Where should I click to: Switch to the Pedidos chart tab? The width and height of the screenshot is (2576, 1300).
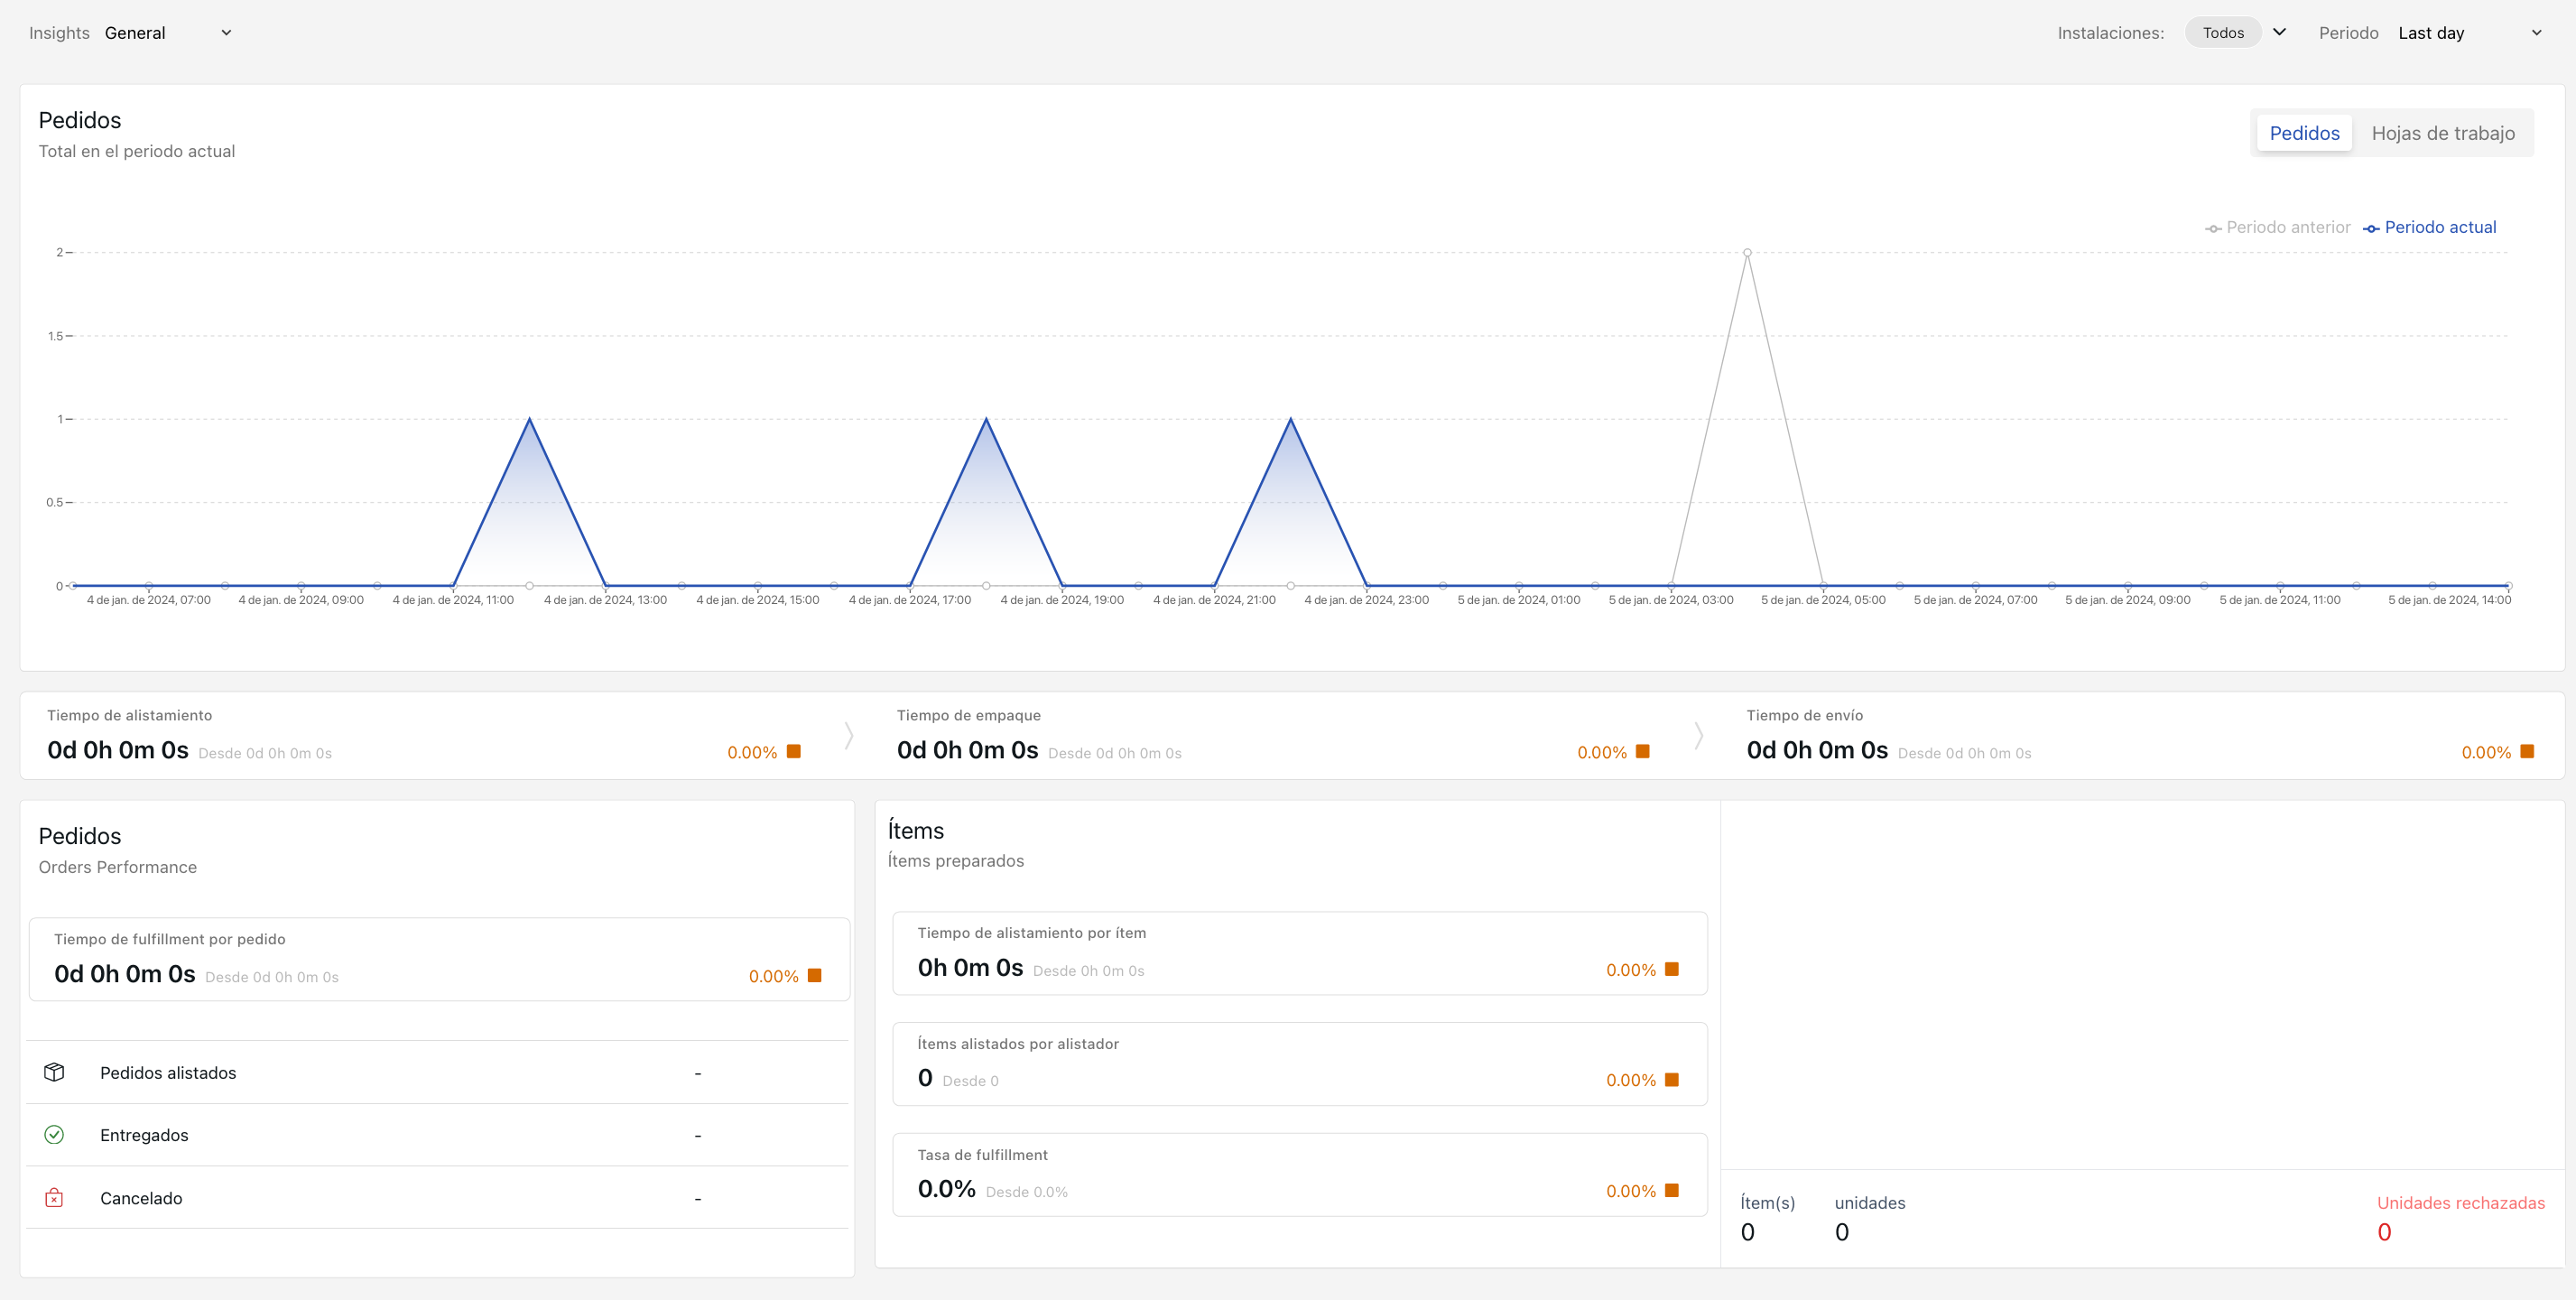tap(2304, 133)
